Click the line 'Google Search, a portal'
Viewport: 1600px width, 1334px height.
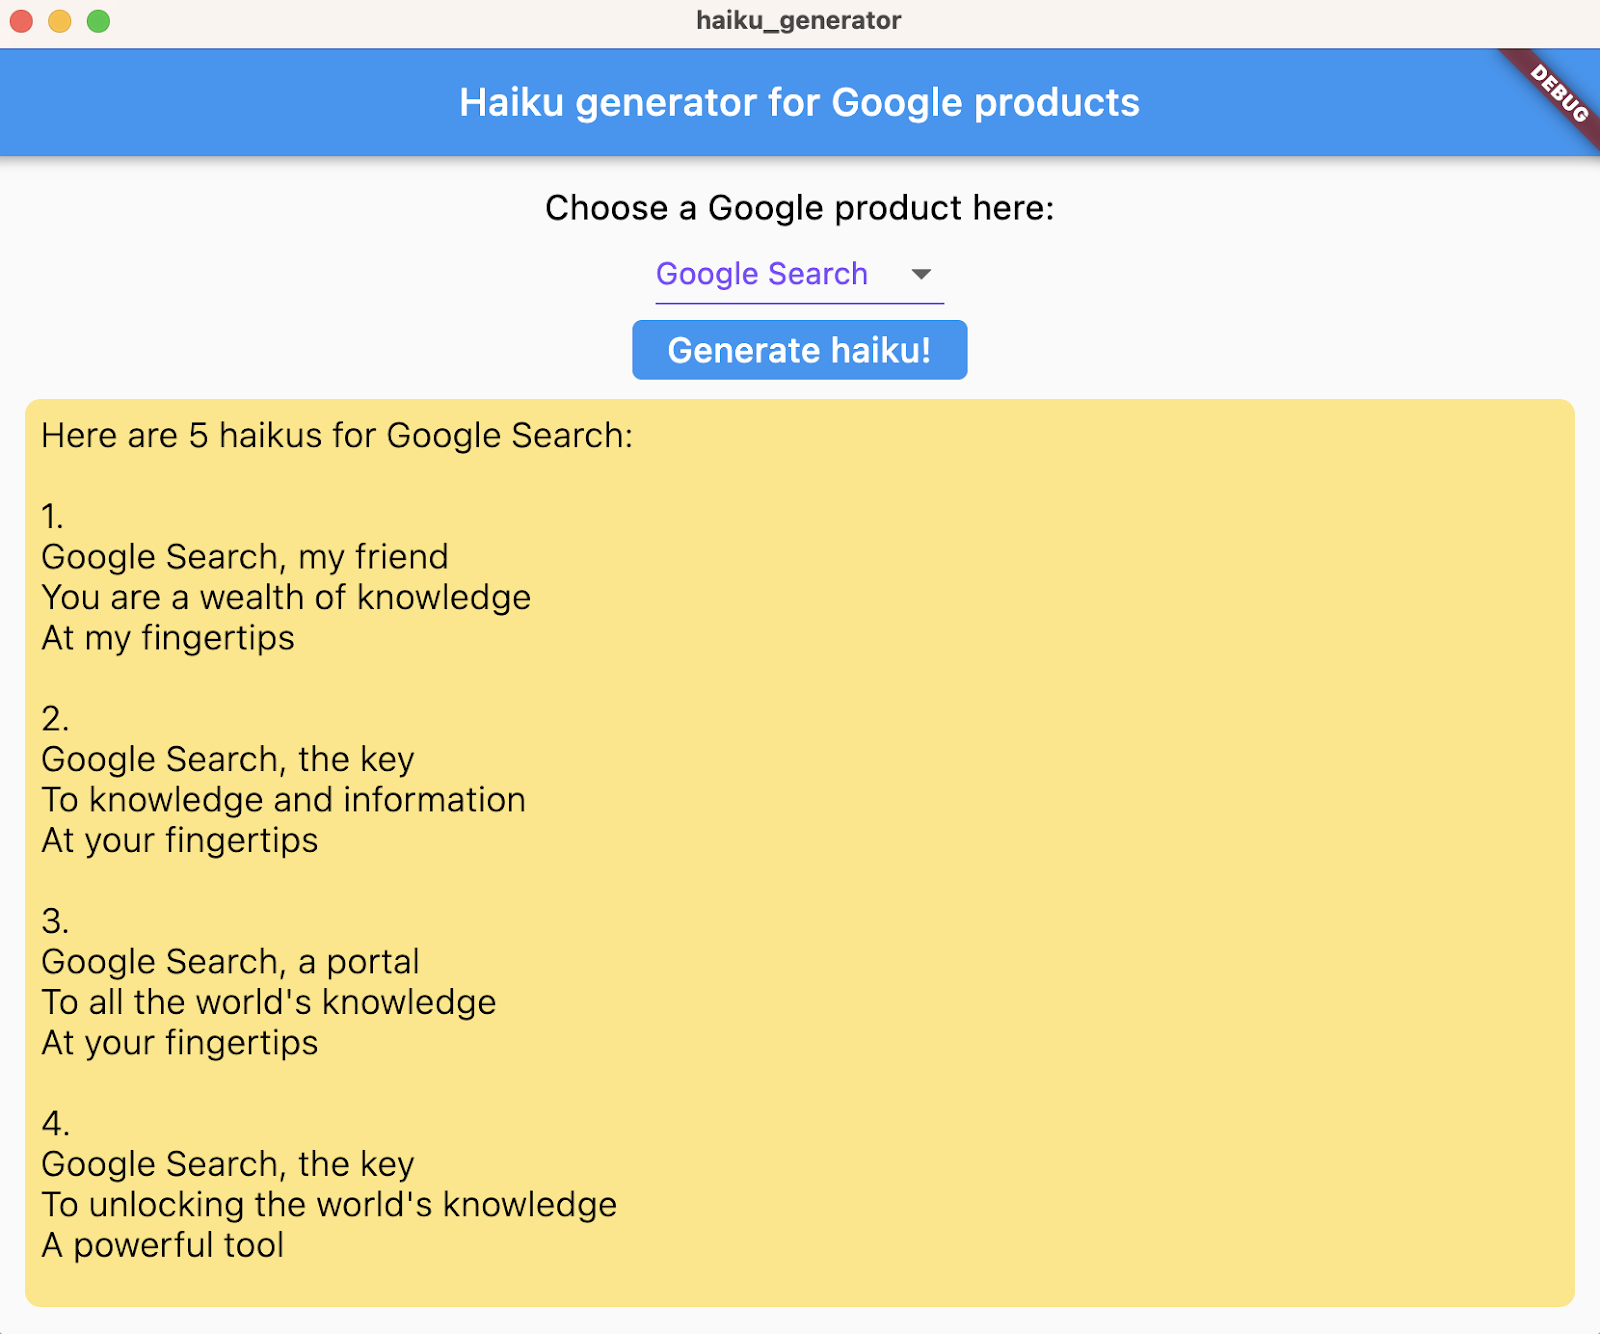coord(230,962)
